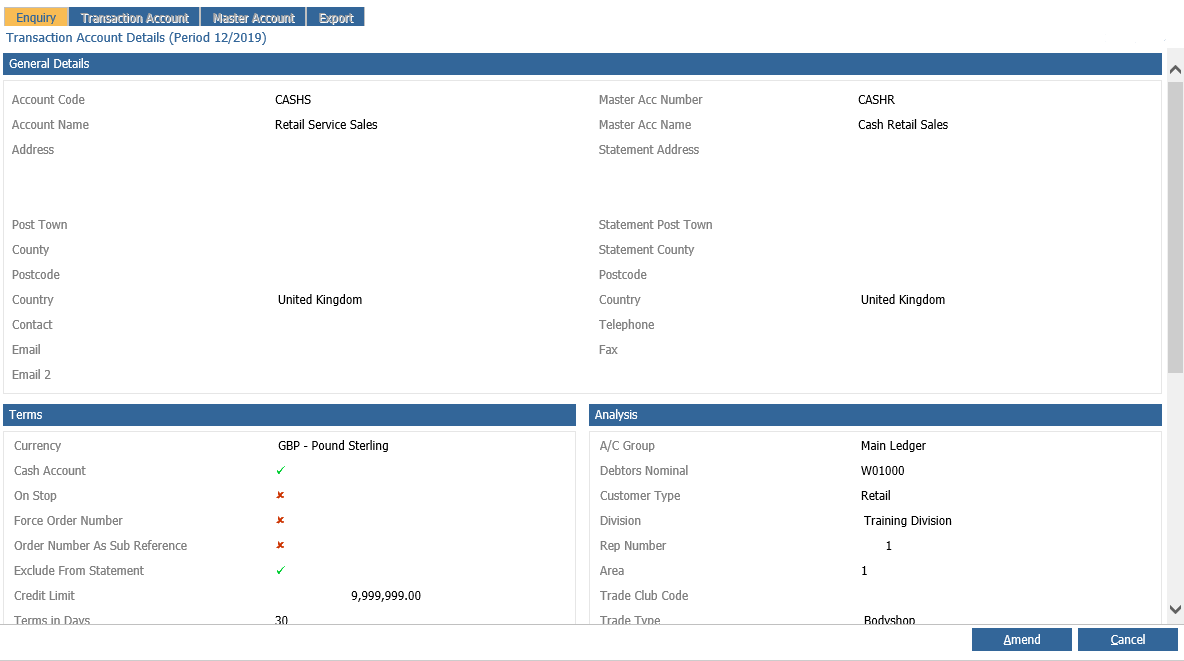Click the Telephone label

(627, 325)
